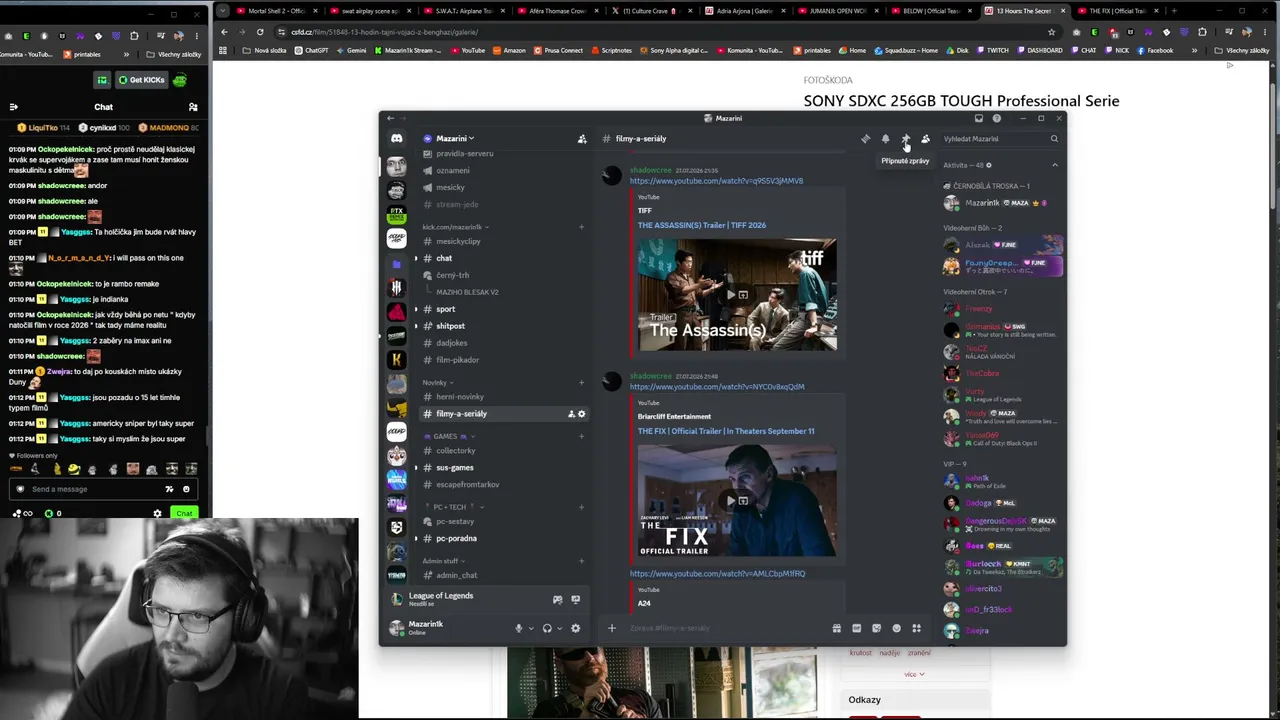This screenshot has width=1280, height=720.
Task: Open threads icon in channel header
Action: (865, 139)
